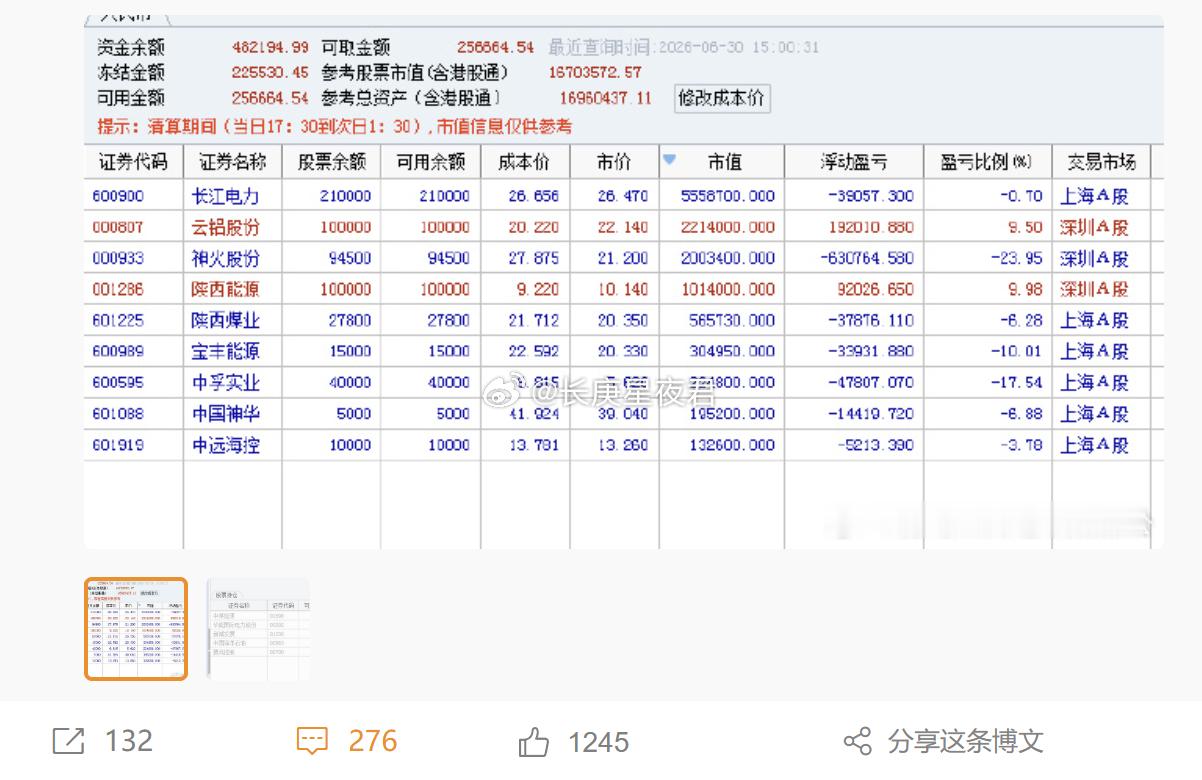1202x780 pixels.
Task: Like the post via thumbs-up icon
Action: coord(534,741)
